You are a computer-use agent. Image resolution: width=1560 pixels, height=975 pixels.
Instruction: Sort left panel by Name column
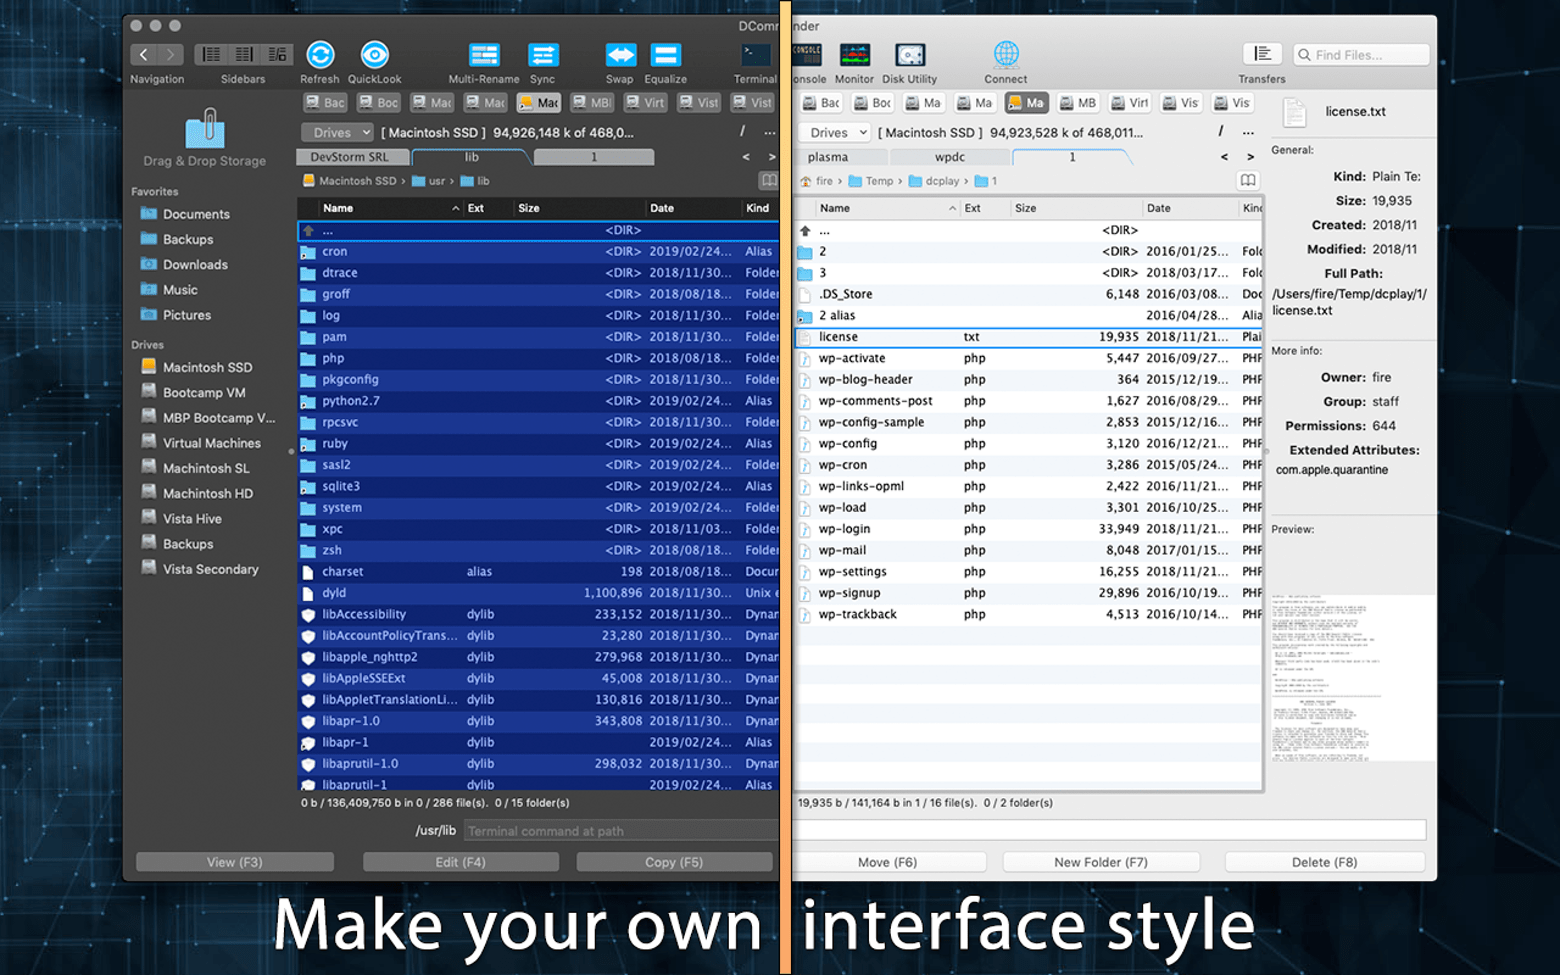338,208
